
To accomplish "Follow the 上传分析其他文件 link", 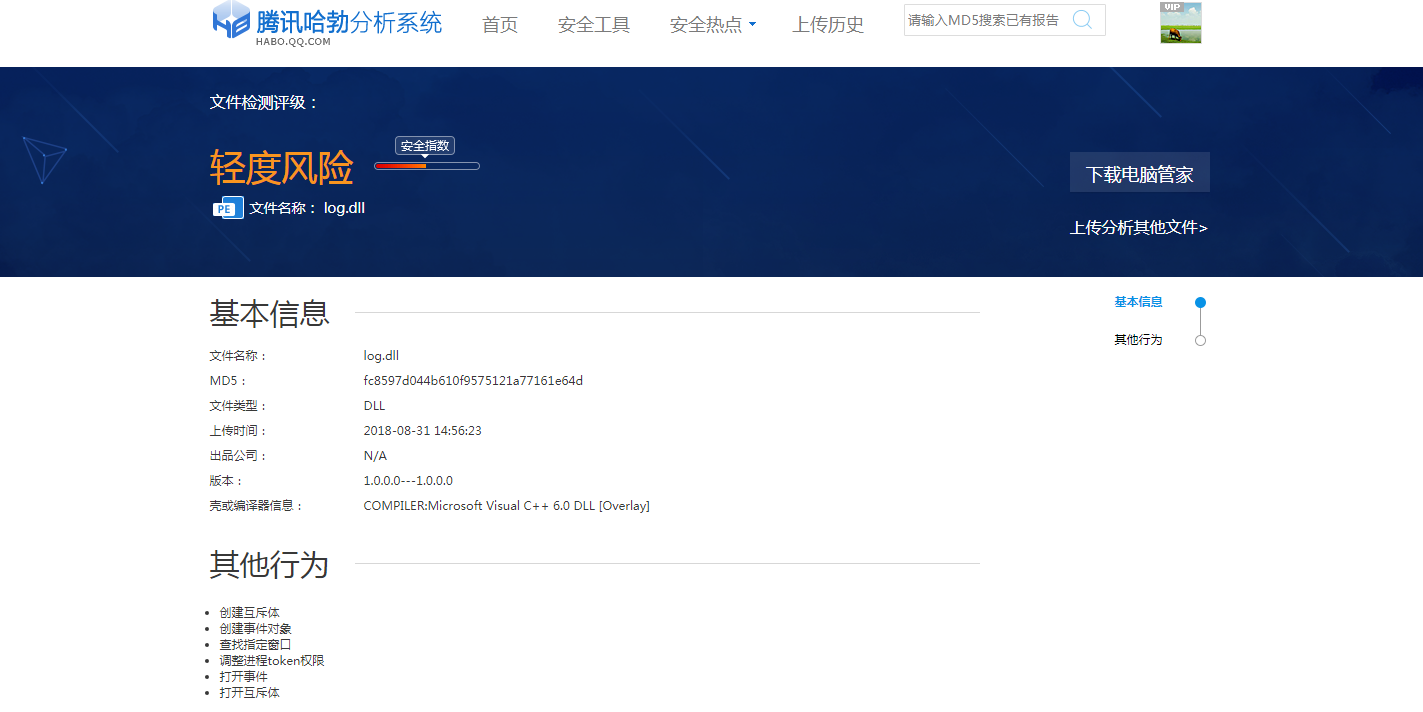I will 1139,228.
